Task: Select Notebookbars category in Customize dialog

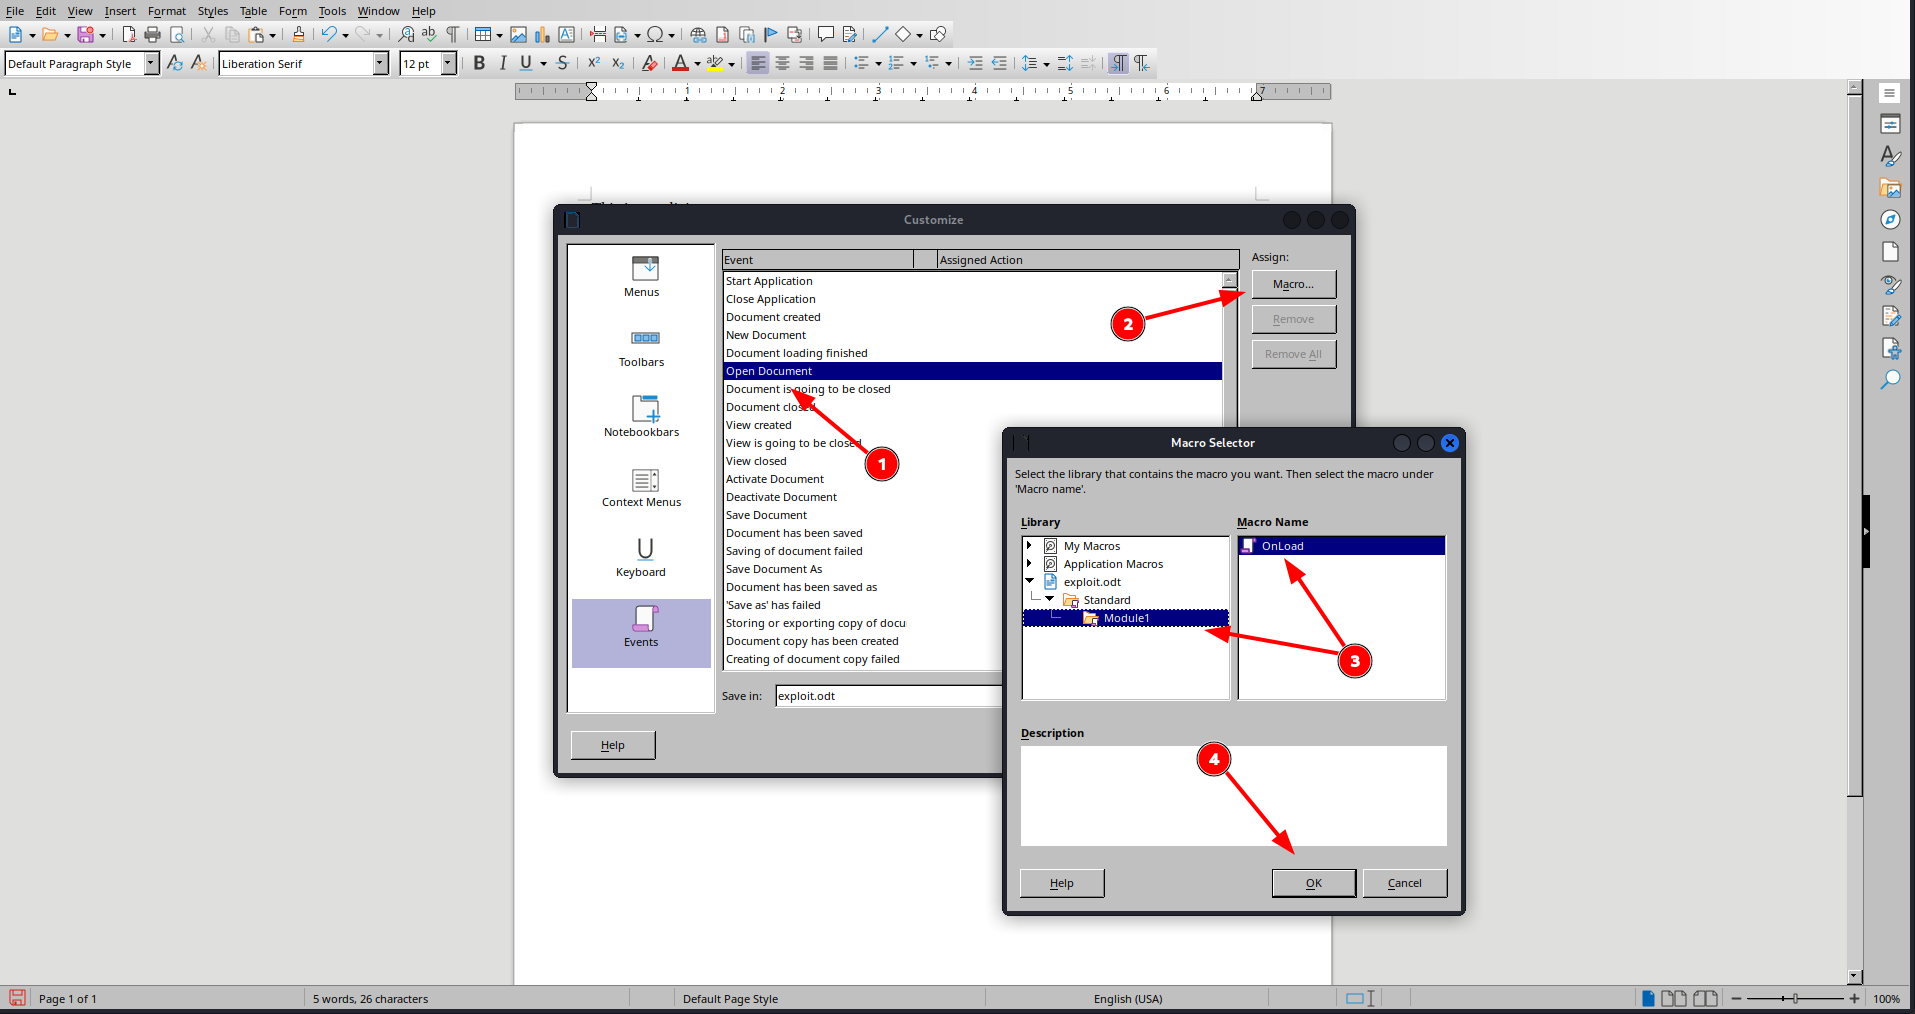Action: point(641,416)
